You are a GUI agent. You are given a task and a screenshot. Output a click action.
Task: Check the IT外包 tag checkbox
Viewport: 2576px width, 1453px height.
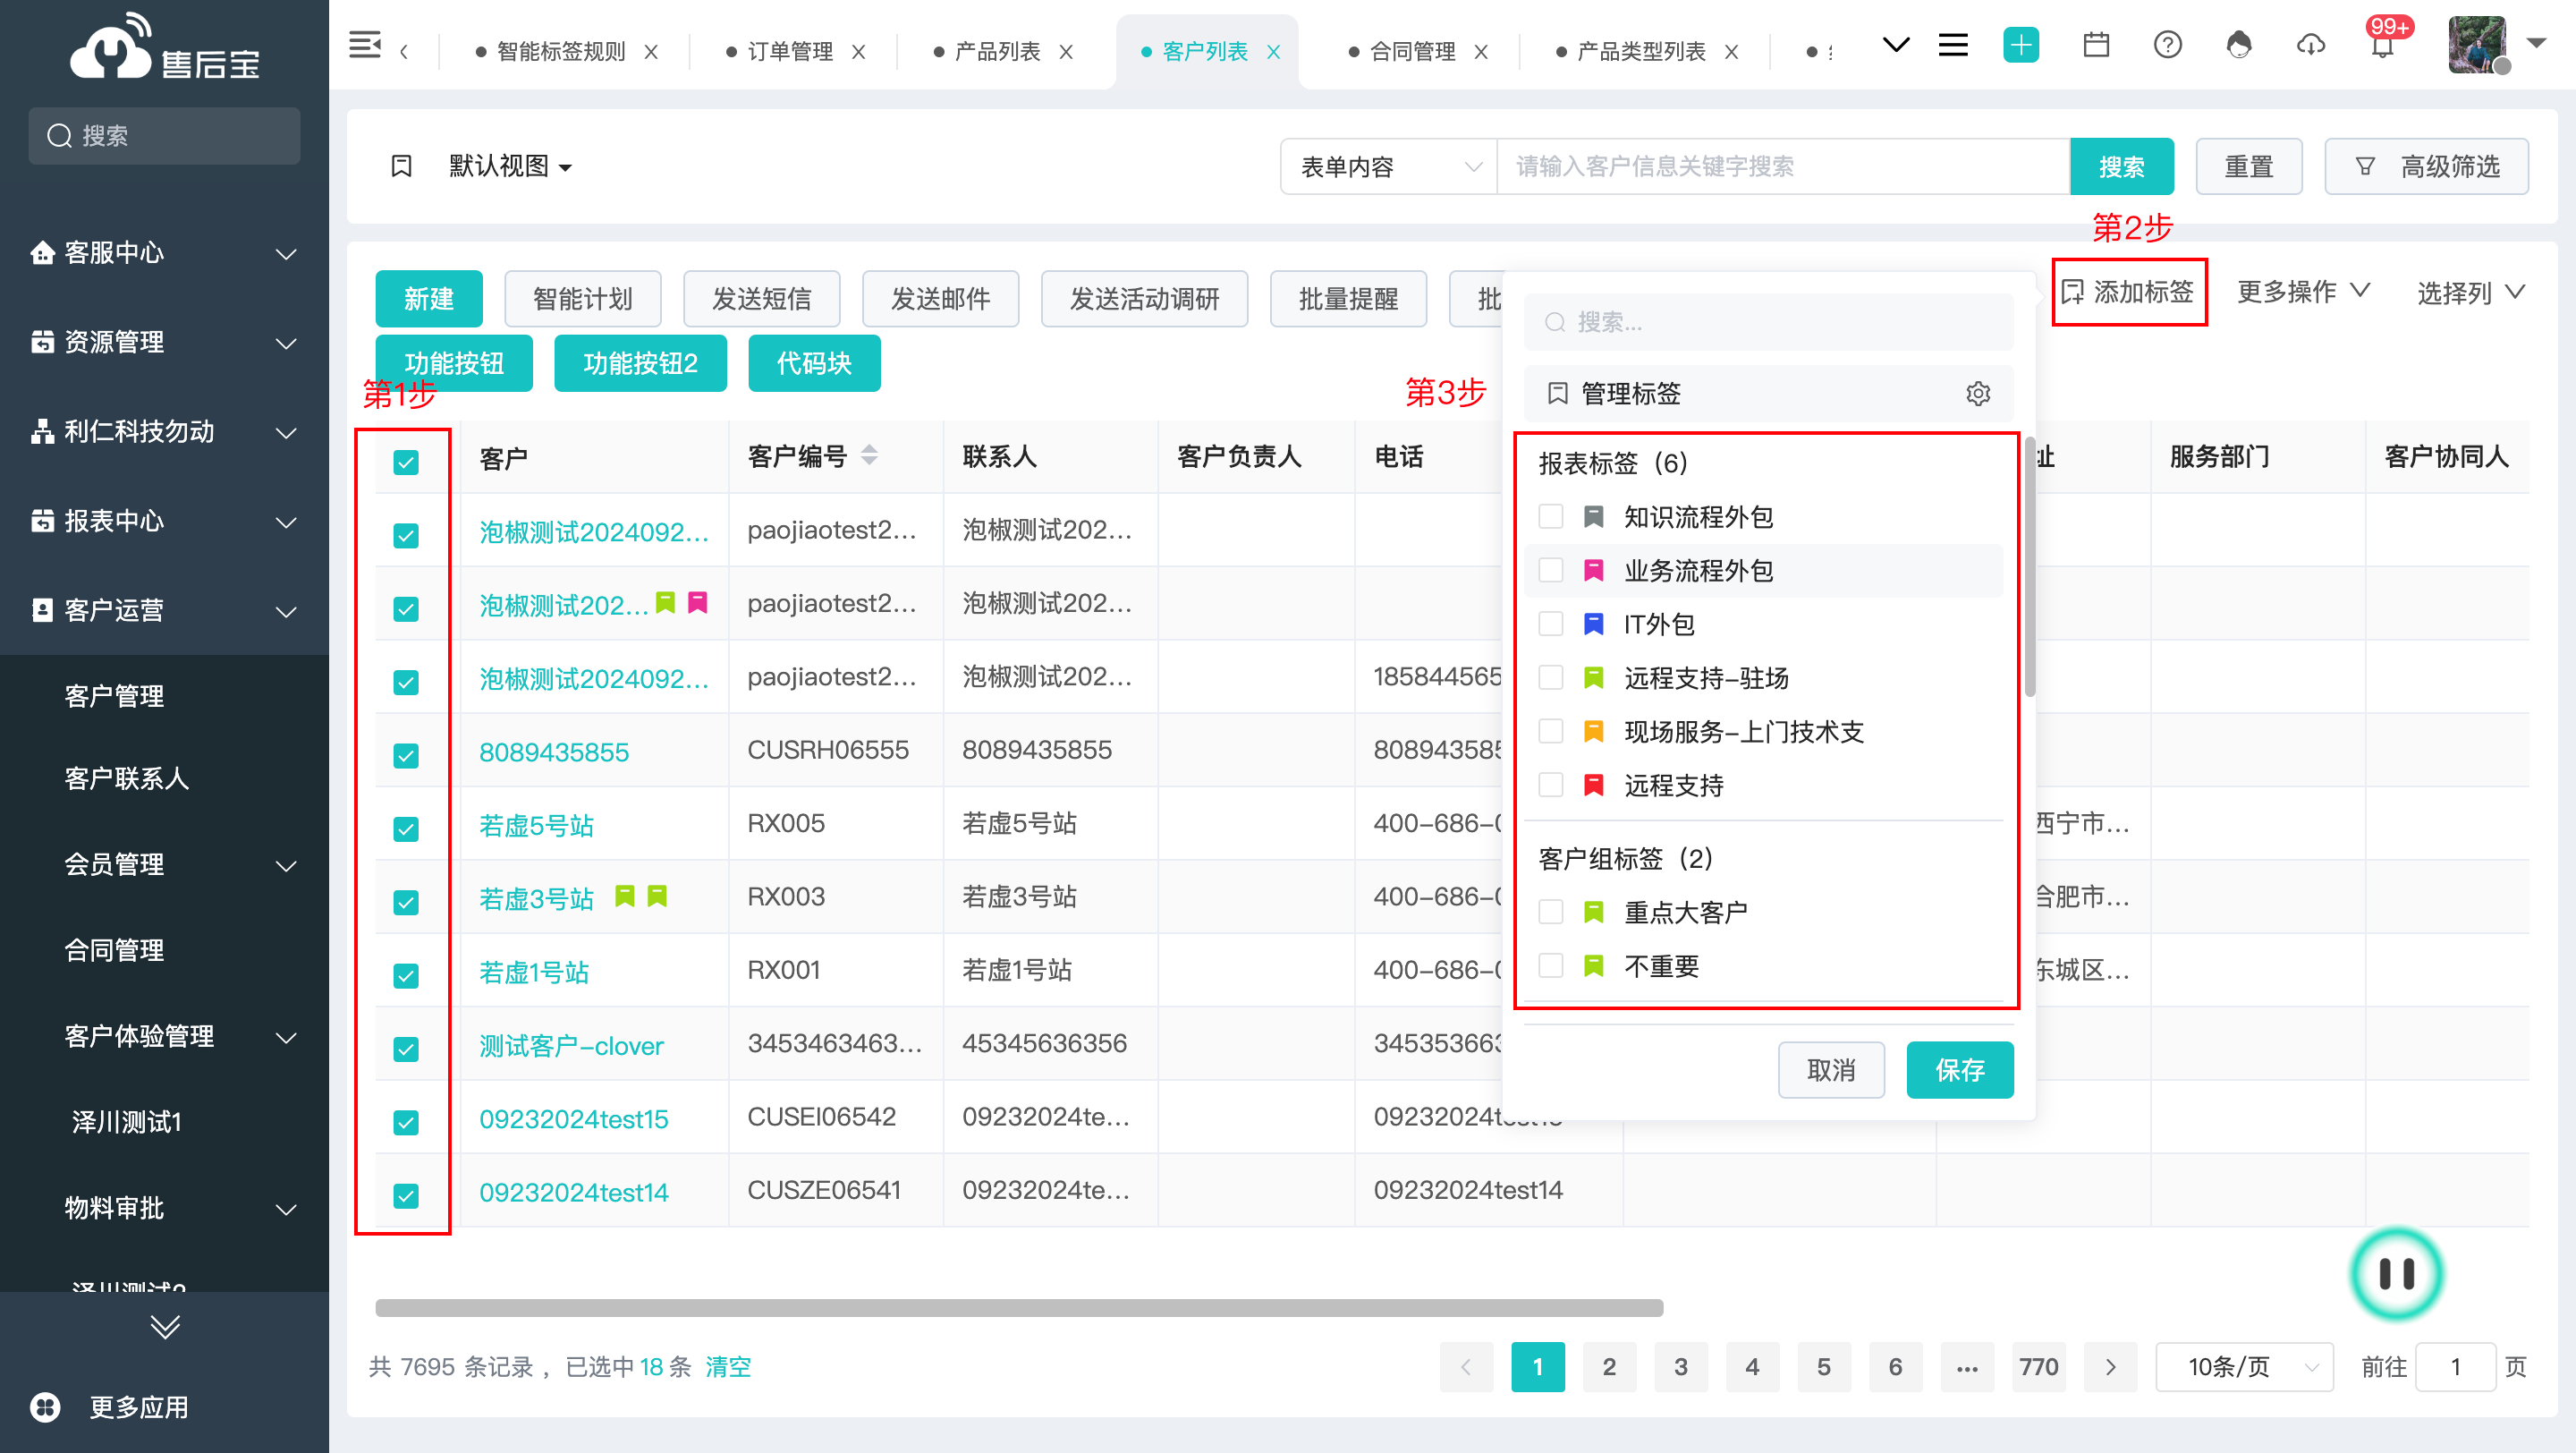click(1551, 624)
